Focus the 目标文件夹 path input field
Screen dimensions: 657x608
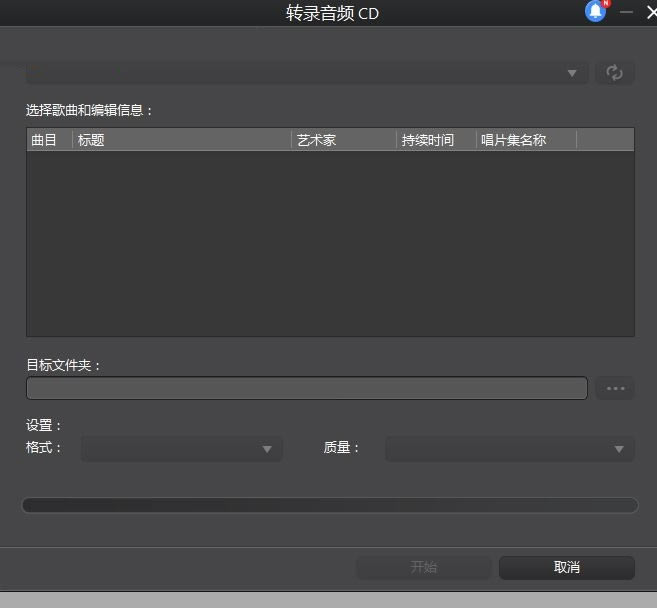(x=306, y=388)
